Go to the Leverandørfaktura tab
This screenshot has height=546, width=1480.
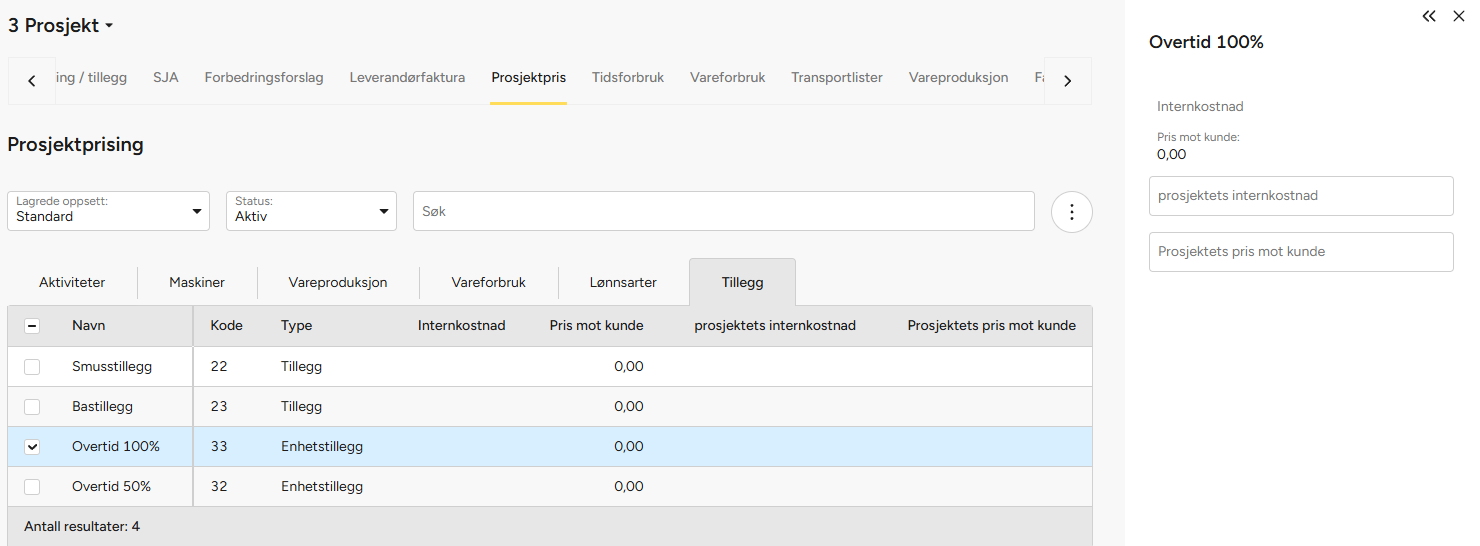point(407,77)
